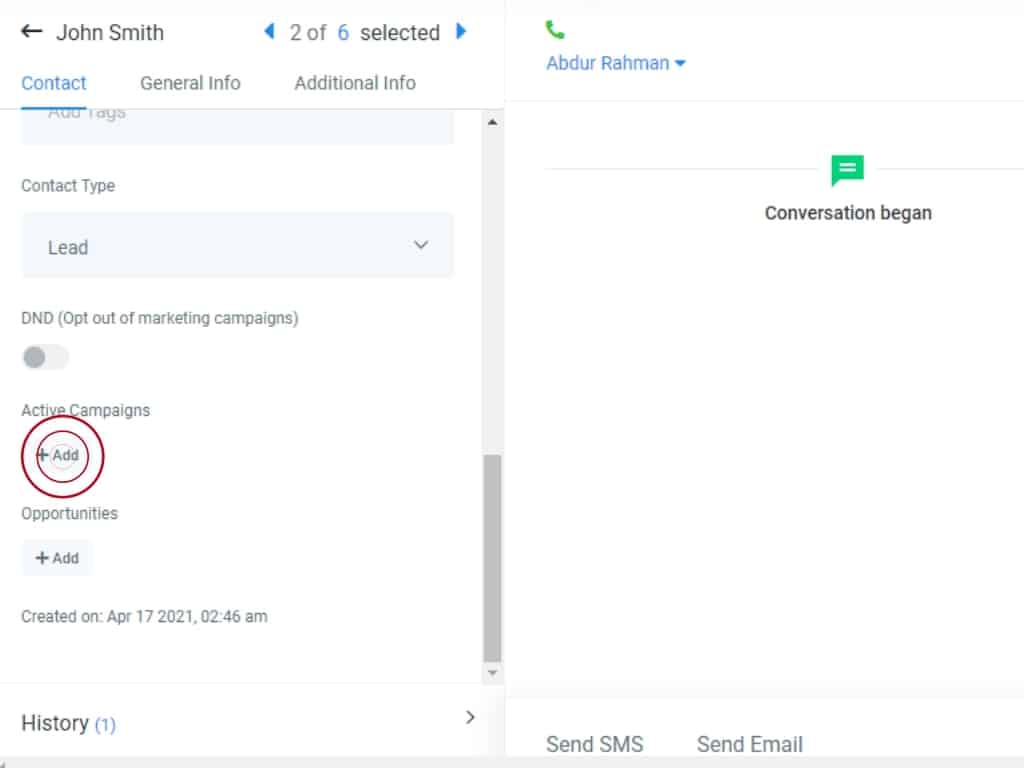This screenshot has height=768, width=1024.
Task: Go to previous contact with left arrow
Action: pos(268,32)
